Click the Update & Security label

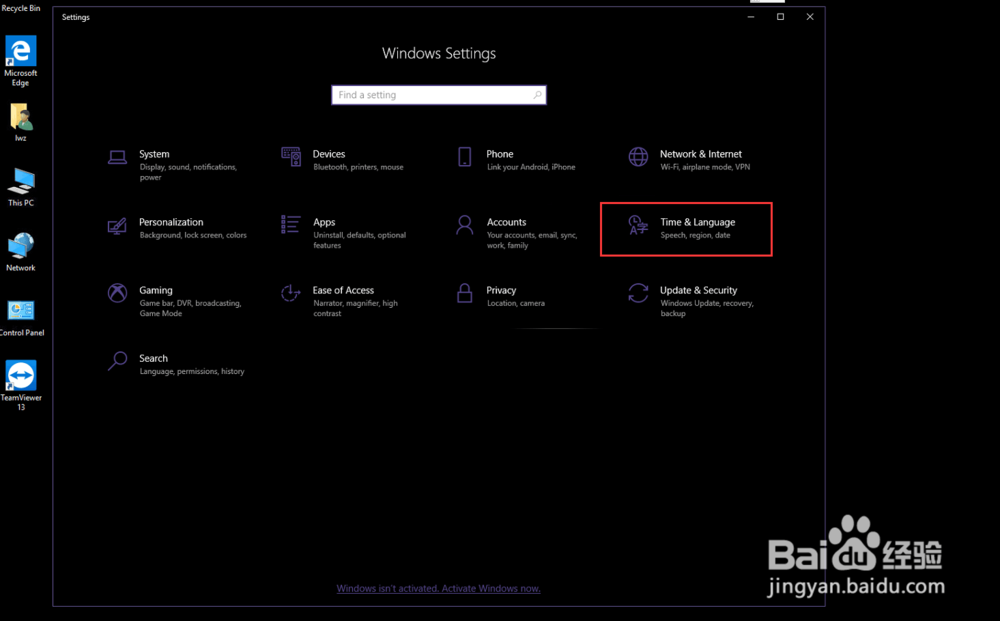coord(698,291)
